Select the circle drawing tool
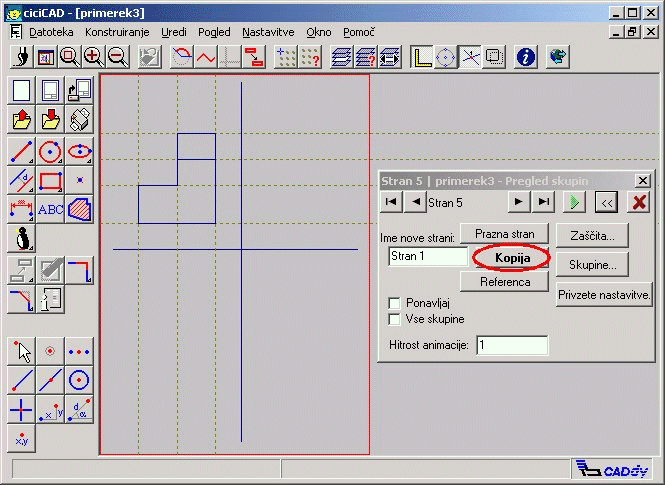665x485 pixels. pos(50,151)
